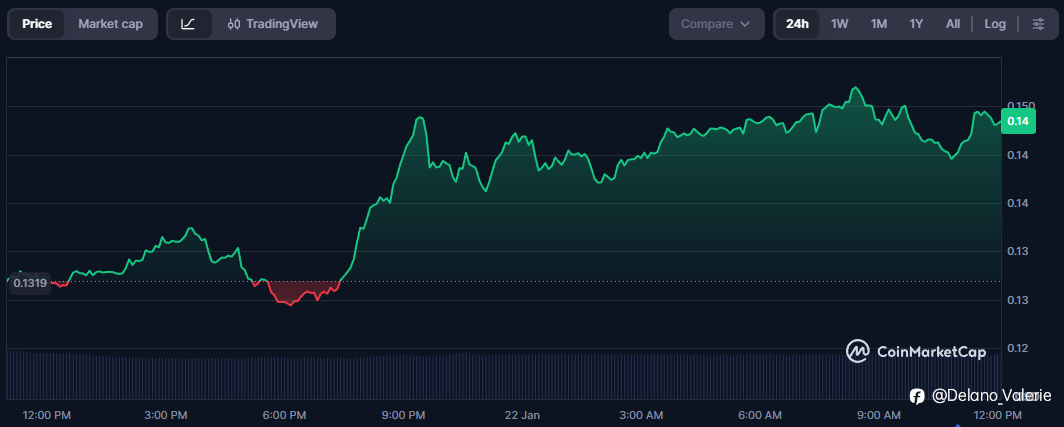Image resolution: width=1064 pixels, height=427 pixels.
Task: Click the 6:00 AM time axis label
Action: (760, 414)
